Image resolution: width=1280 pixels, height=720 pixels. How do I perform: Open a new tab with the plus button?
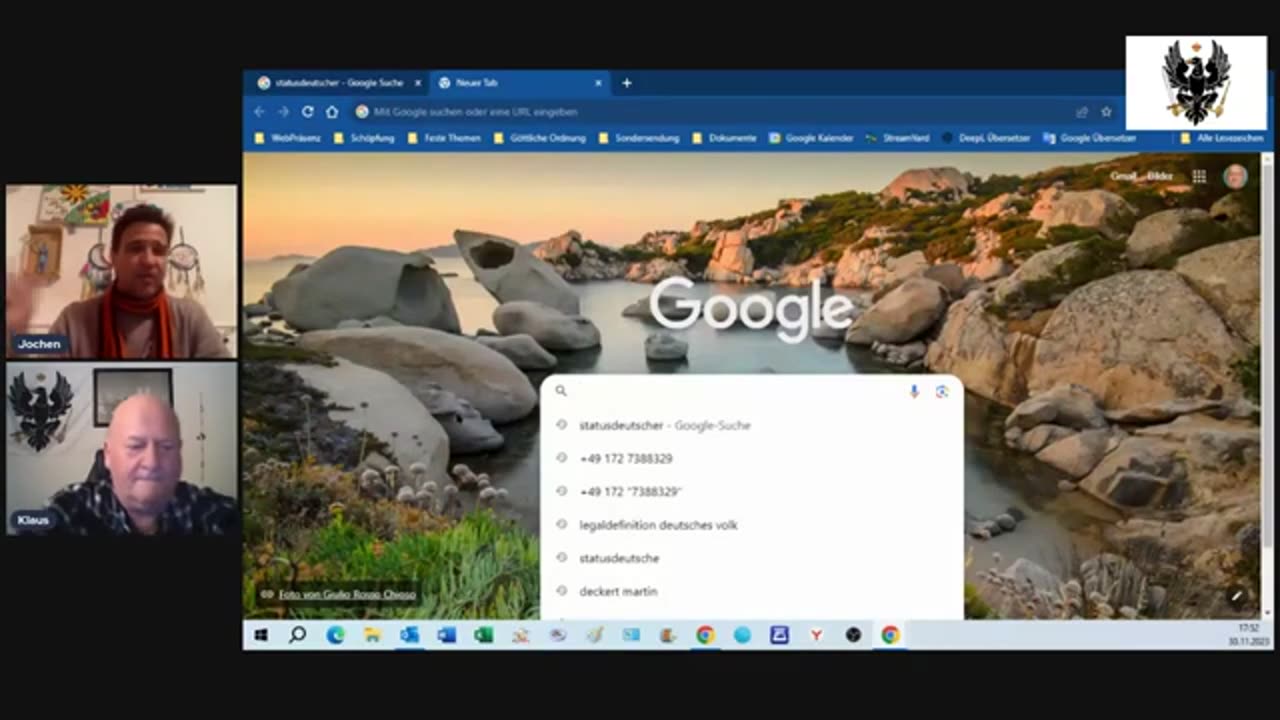pyautogui.click(x=627, y=83)
